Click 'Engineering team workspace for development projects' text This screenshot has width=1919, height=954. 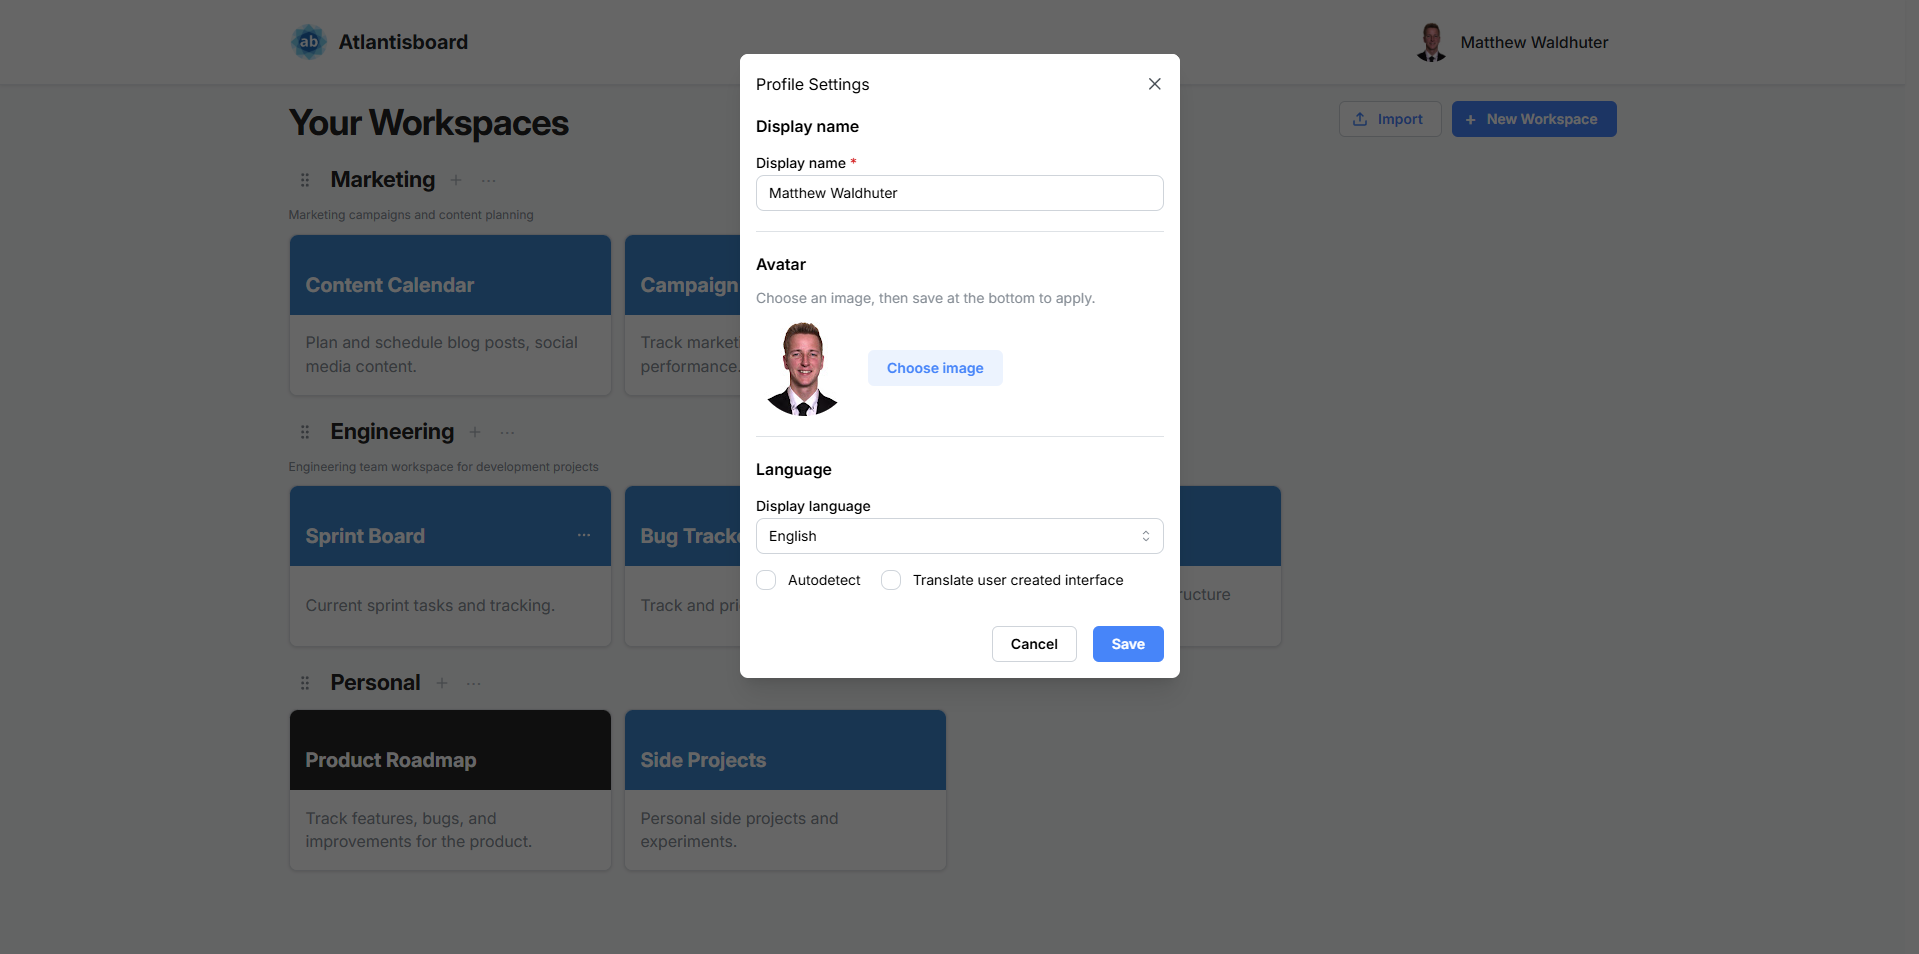(x=444, y=467)
